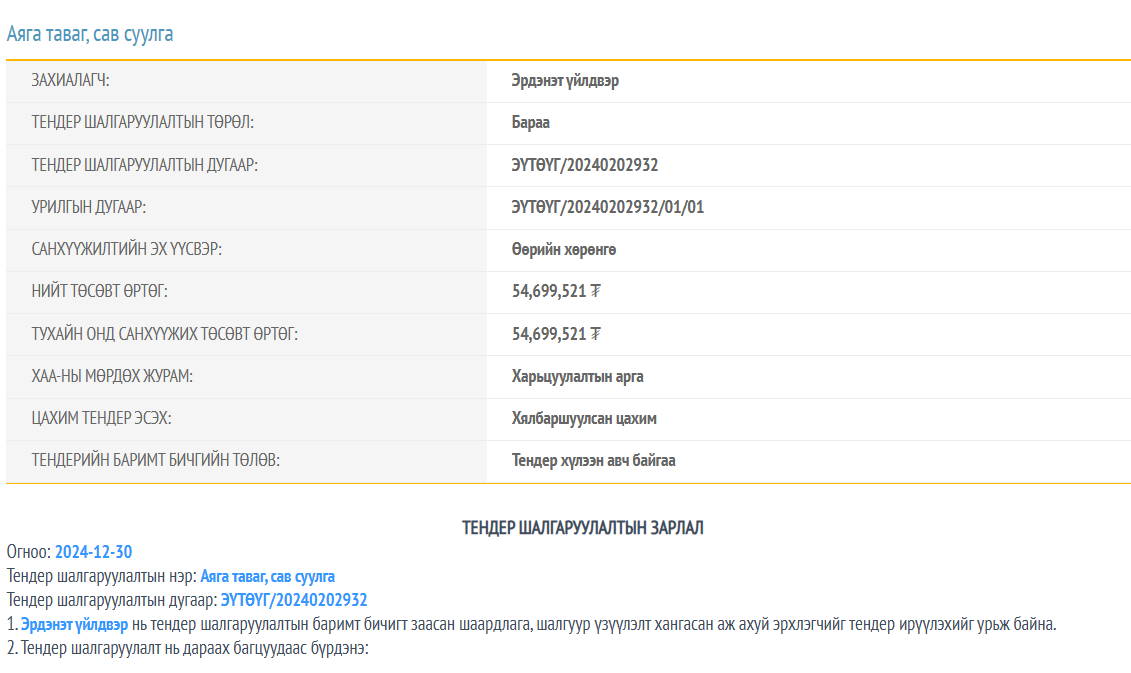Viewport: 1131px width, 673px height.
Task: Select the "Бараа" tender type value
Action: pyautogui.click(x=531, y=123)
